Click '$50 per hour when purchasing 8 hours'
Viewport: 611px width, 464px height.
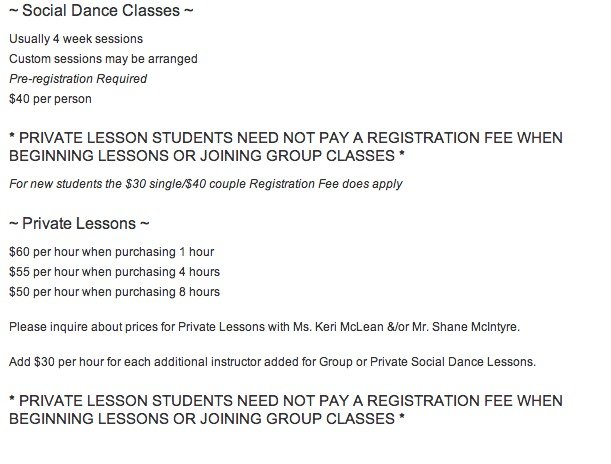(115, 292)
